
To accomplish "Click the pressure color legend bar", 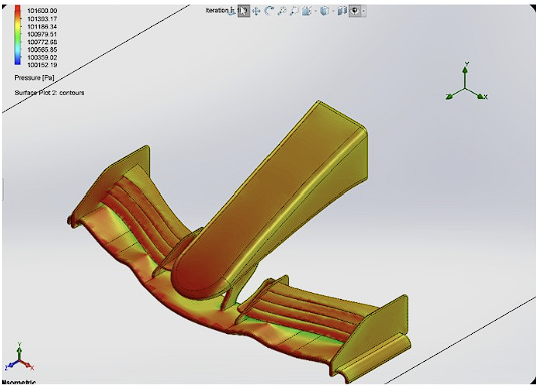I will [x=17, y=35].
